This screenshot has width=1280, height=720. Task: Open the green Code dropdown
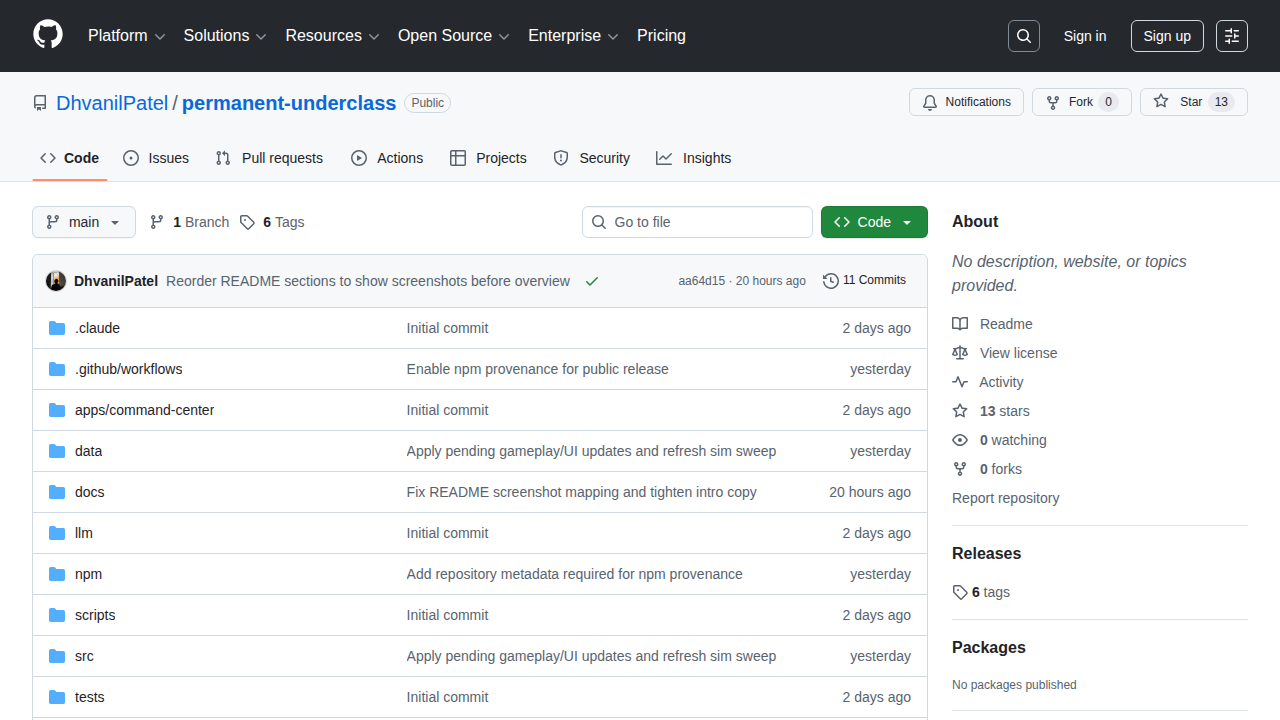(874, 222)
